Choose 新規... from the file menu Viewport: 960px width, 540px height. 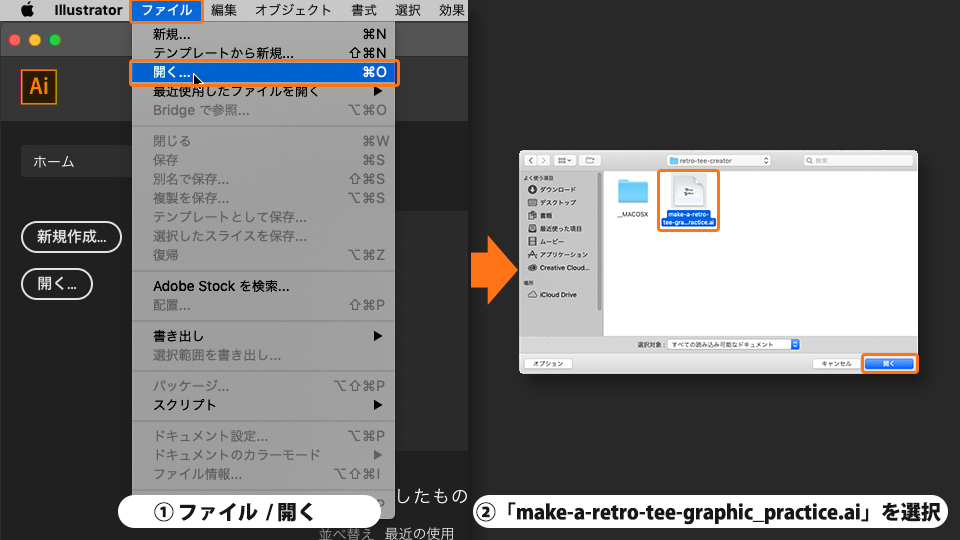coord(264,34)
